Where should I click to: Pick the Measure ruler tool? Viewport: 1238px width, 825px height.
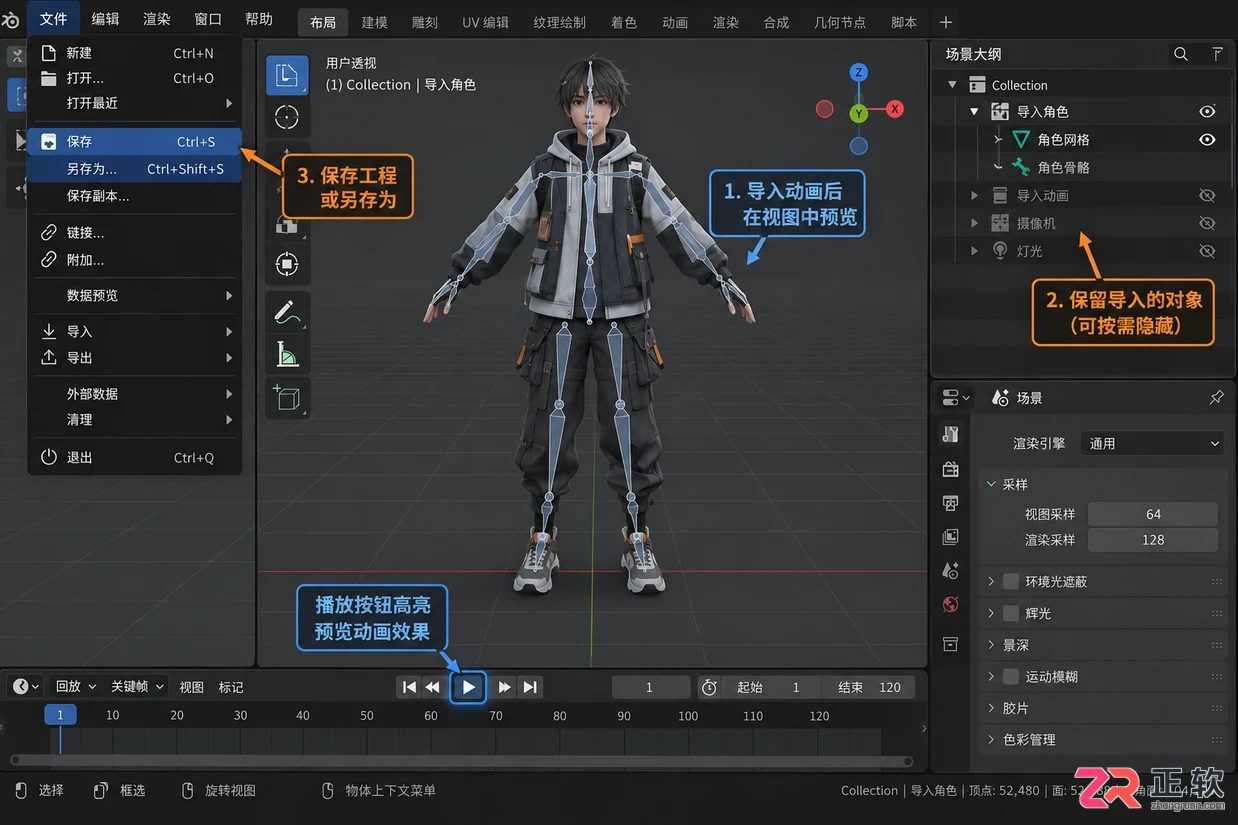click(287, 354)
